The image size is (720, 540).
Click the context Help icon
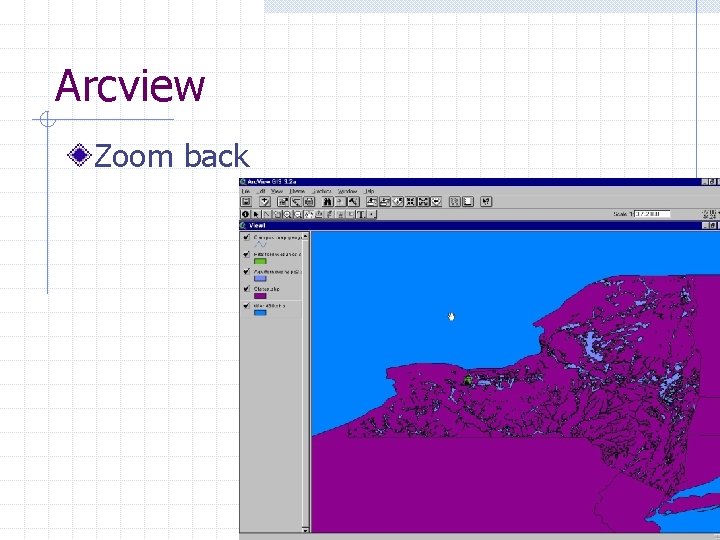486,202
